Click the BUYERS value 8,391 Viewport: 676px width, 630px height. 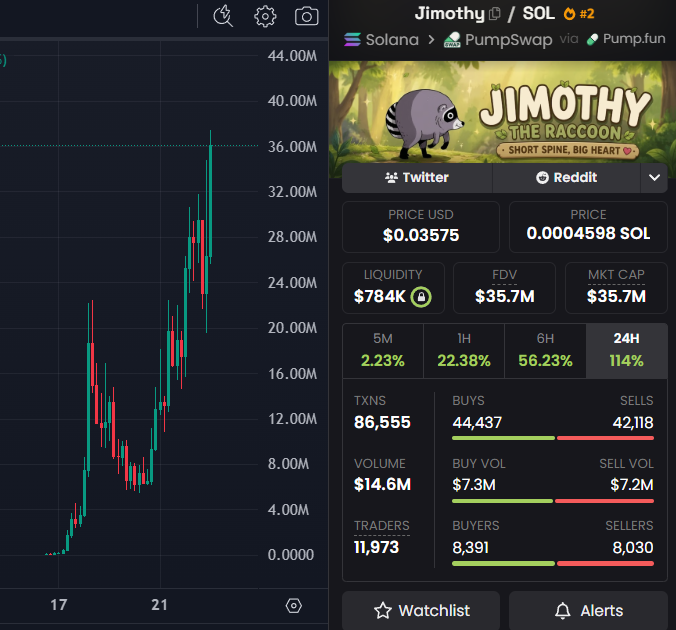pos(470,548)
